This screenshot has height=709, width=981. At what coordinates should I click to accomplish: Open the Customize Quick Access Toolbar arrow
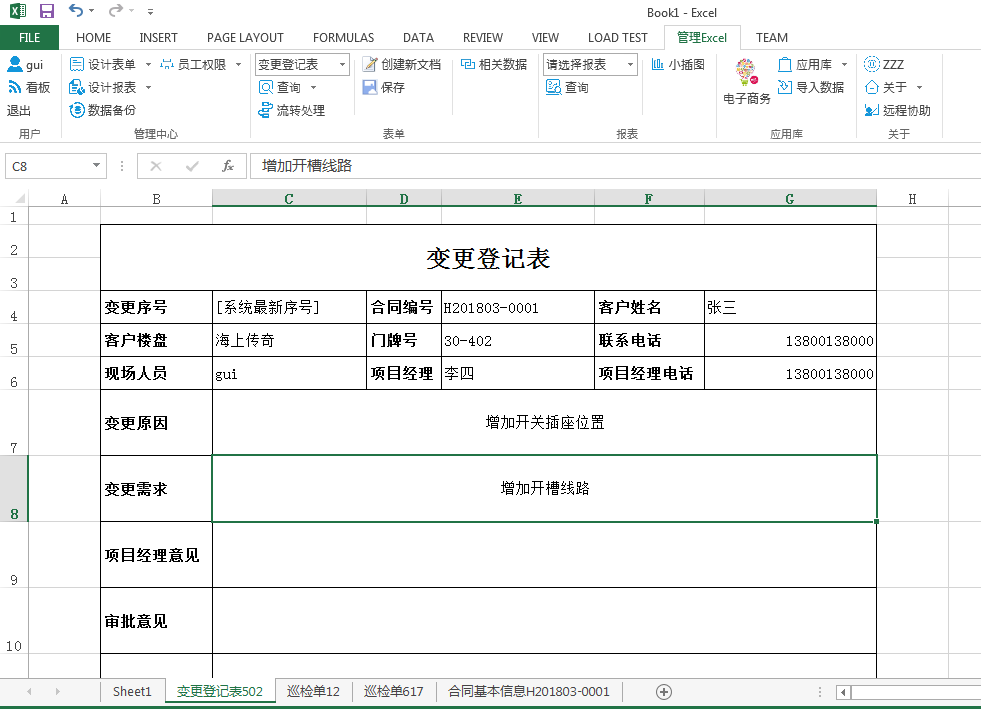tap(150, 11)
